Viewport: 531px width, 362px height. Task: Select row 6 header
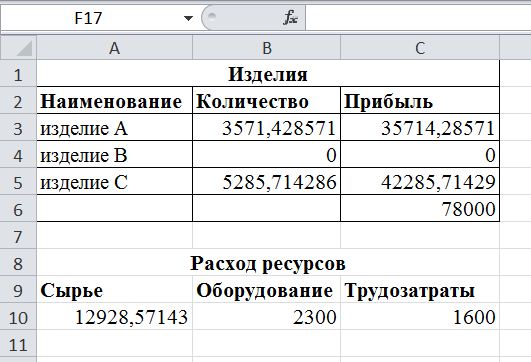[x=18, y=209]
